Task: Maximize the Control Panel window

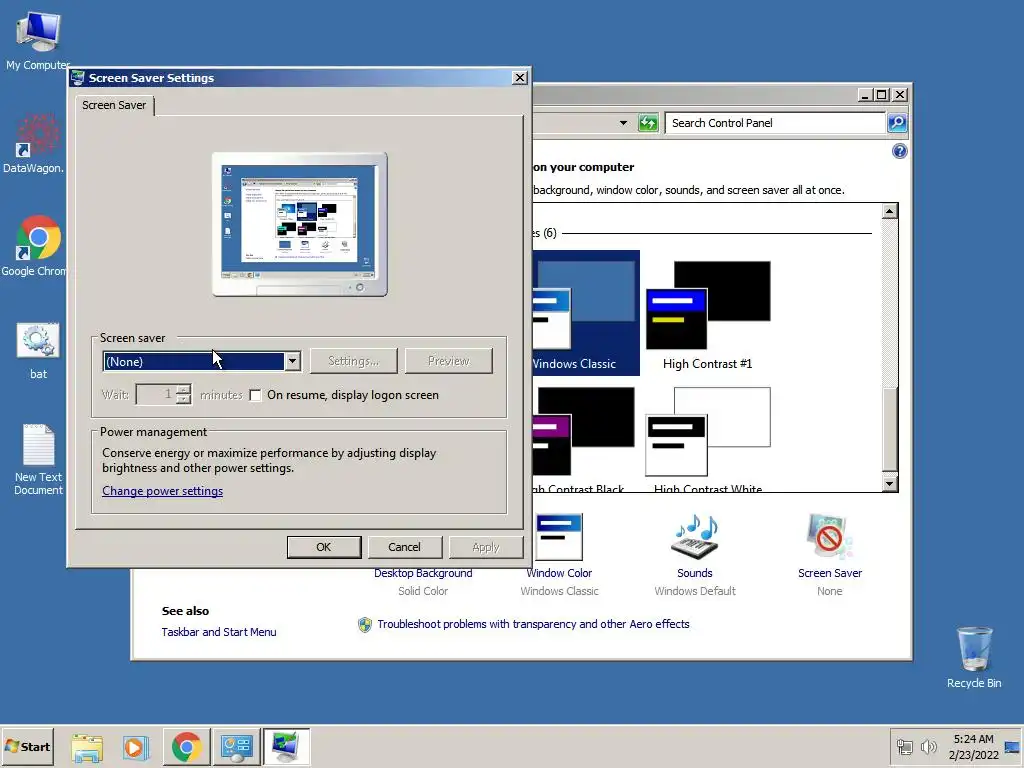Action: [882, 95]
